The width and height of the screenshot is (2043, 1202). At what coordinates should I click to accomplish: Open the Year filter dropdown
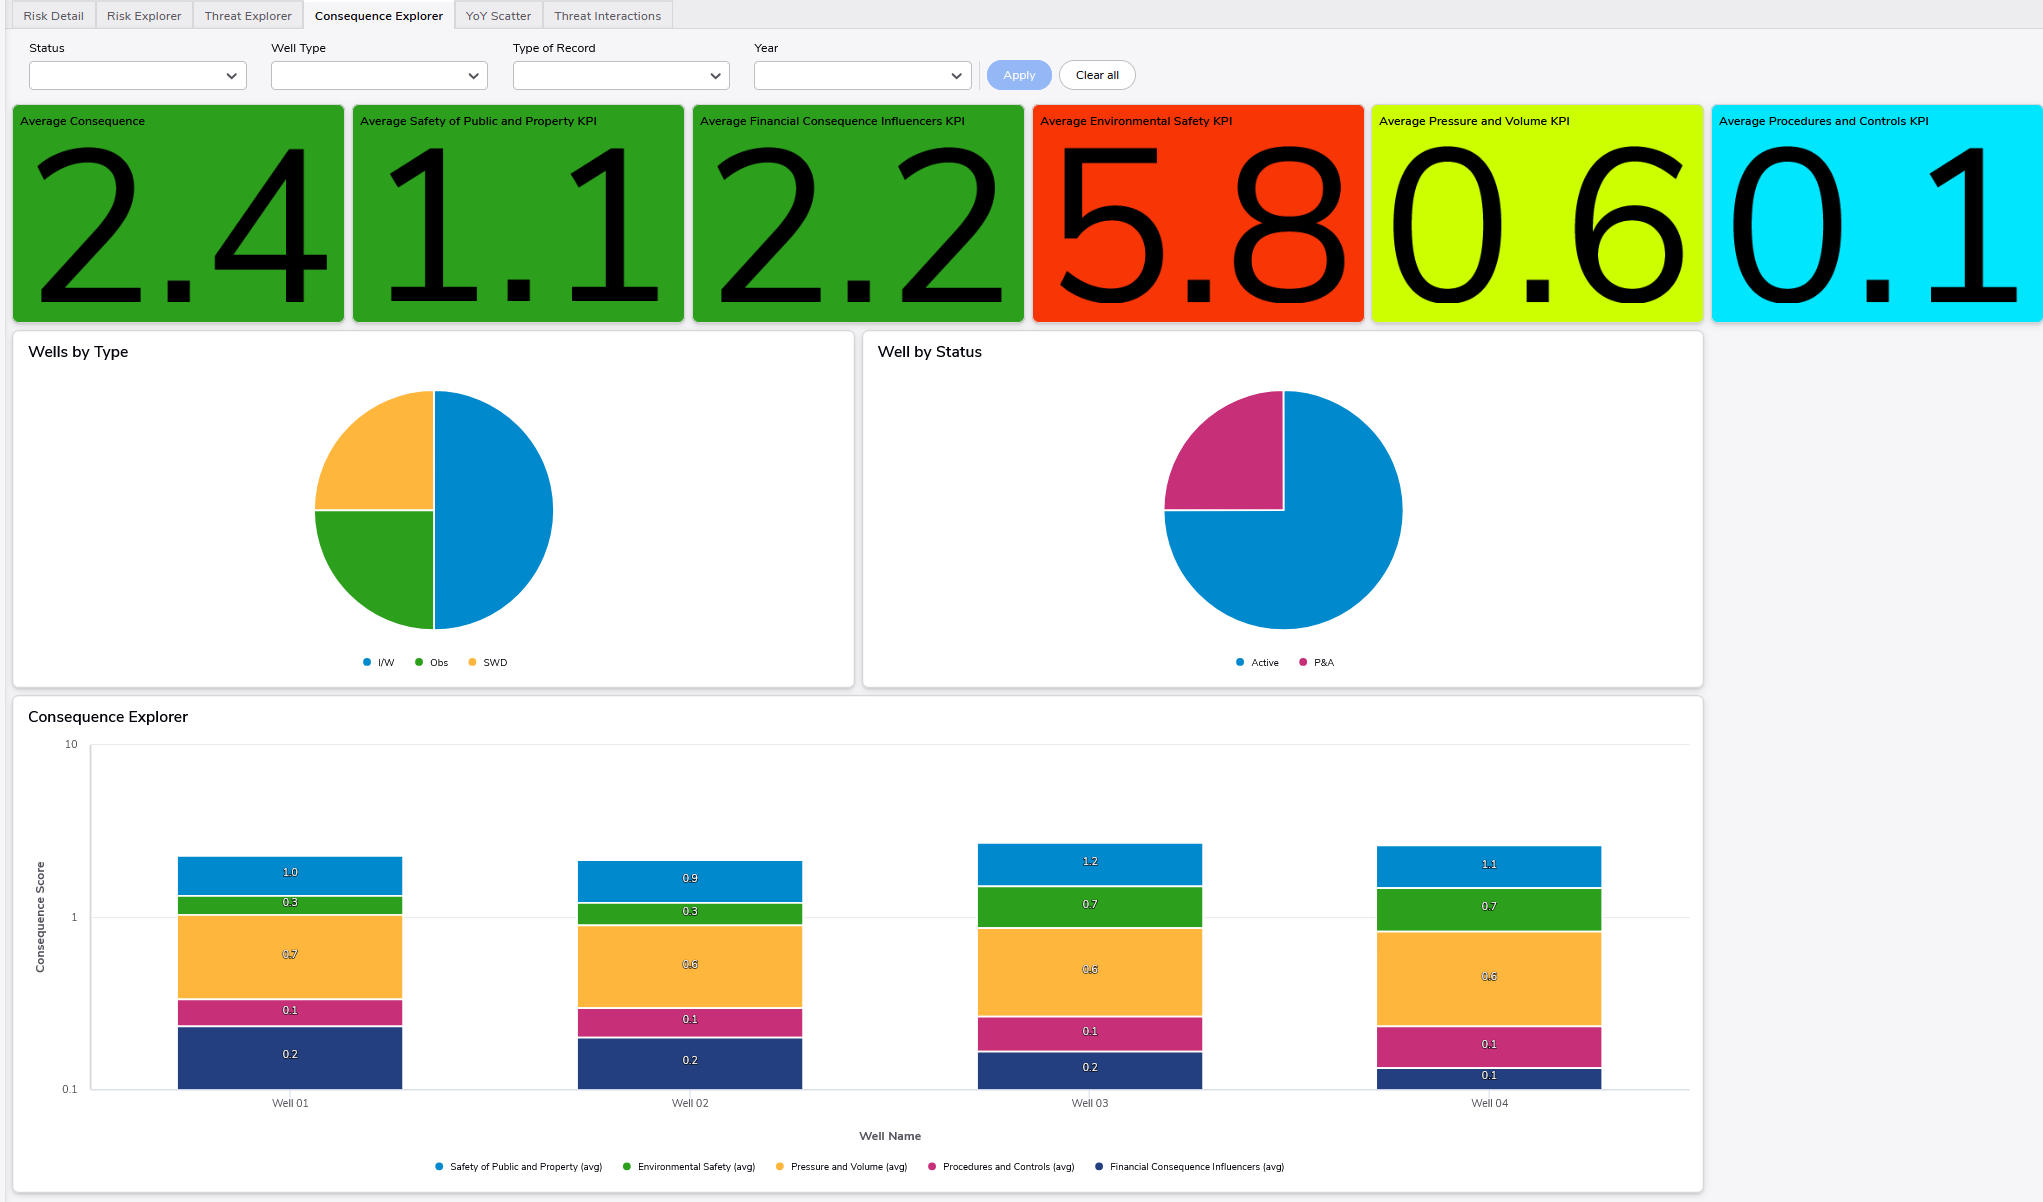[x=862, y=76]
